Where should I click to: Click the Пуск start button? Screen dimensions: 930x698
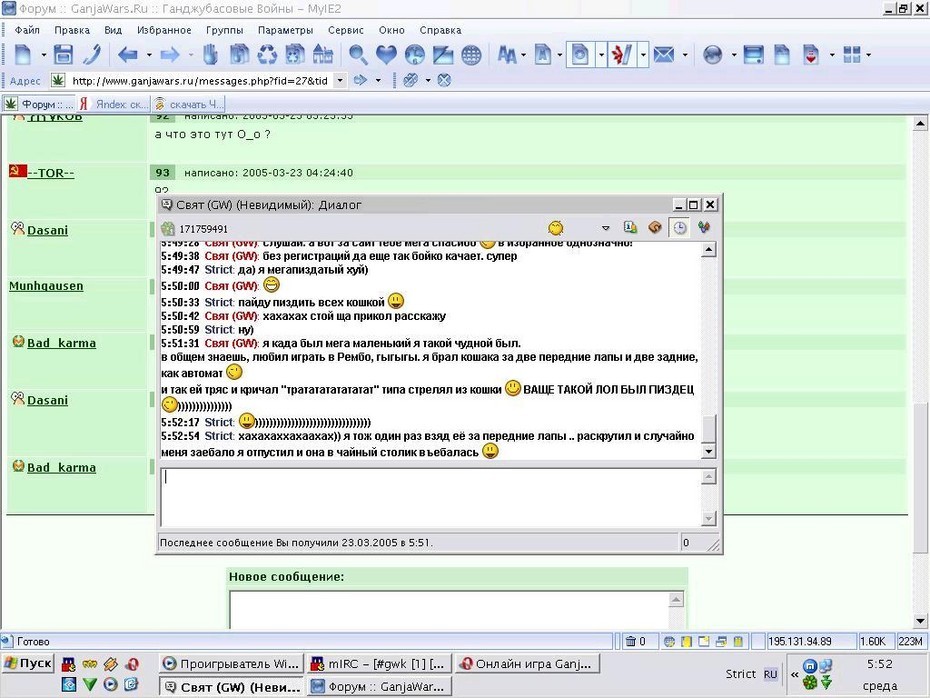tap(28, 663)
